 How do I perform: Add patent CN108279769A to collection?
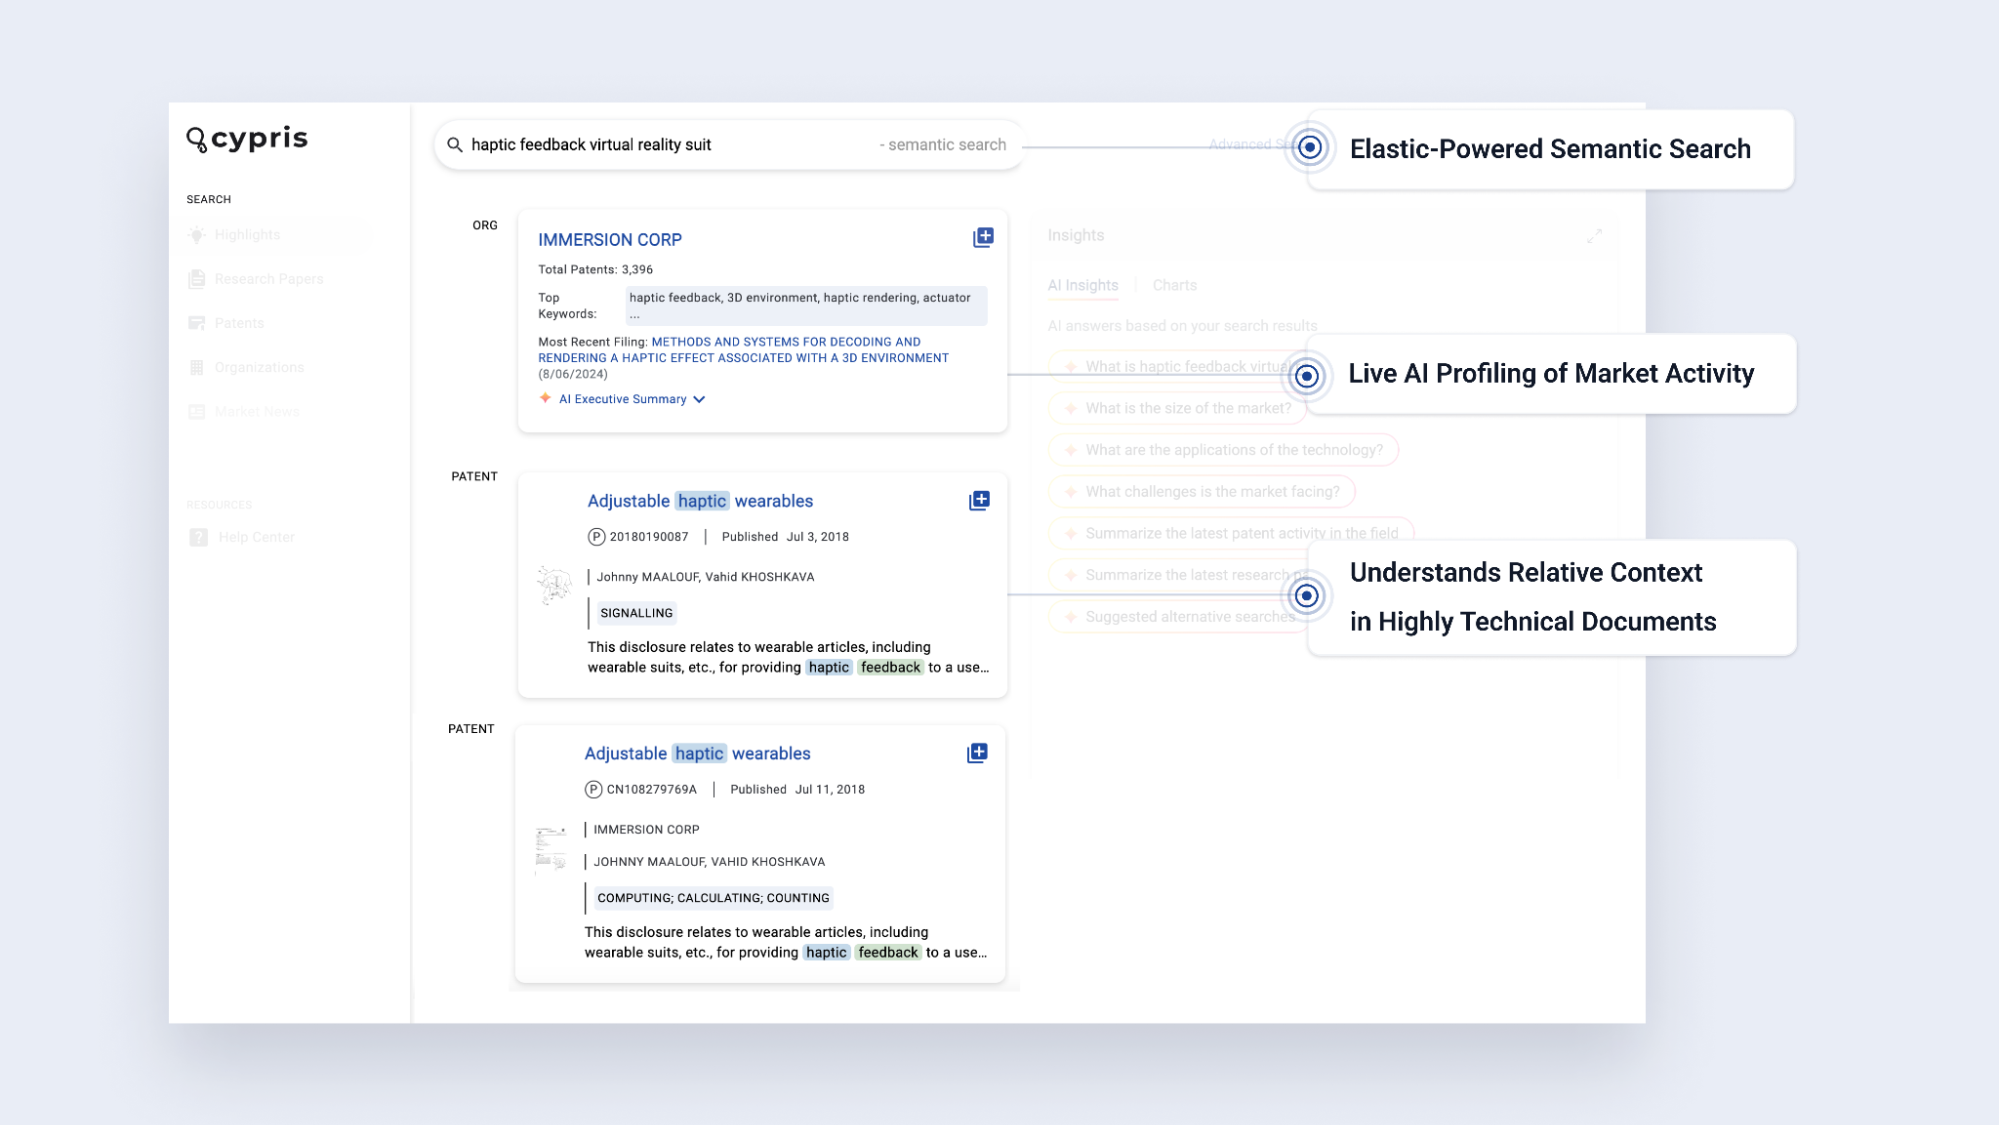[977, 753]
